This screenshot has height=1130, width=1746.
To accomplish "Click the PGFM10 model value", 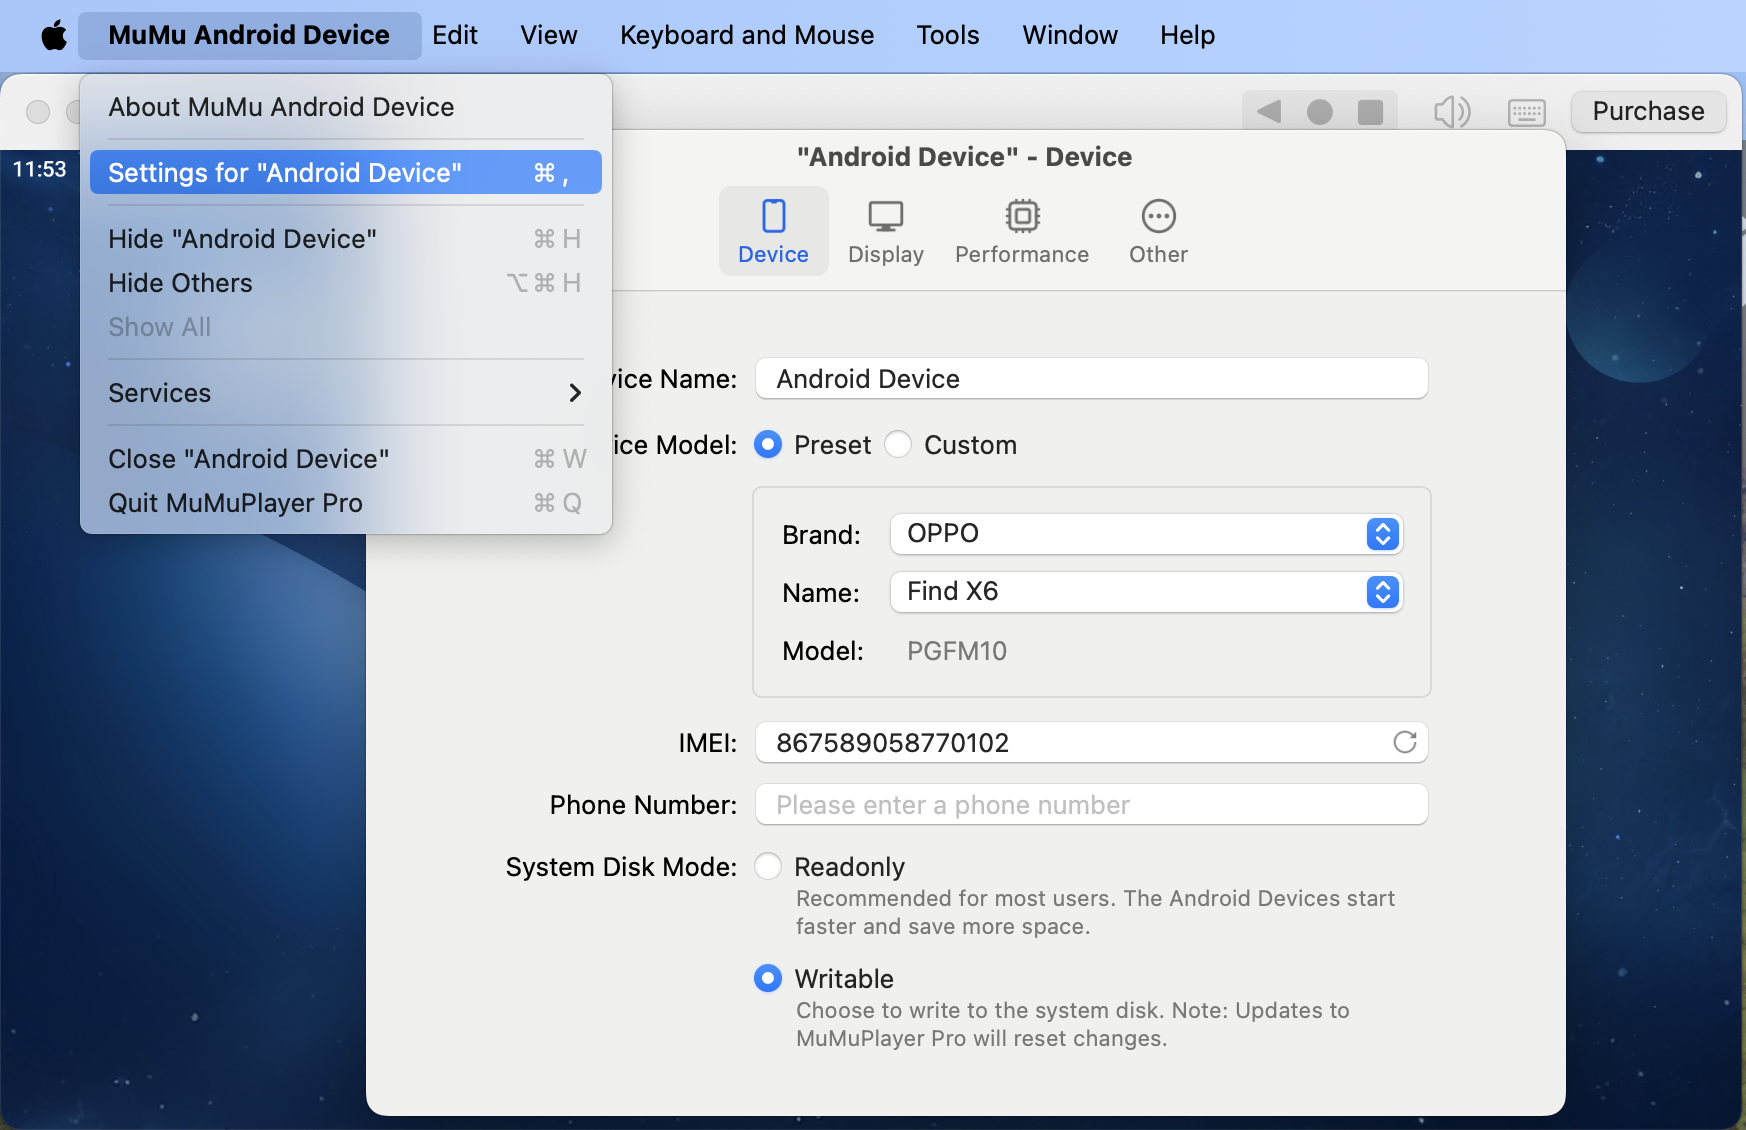I will tap(956, 651).
